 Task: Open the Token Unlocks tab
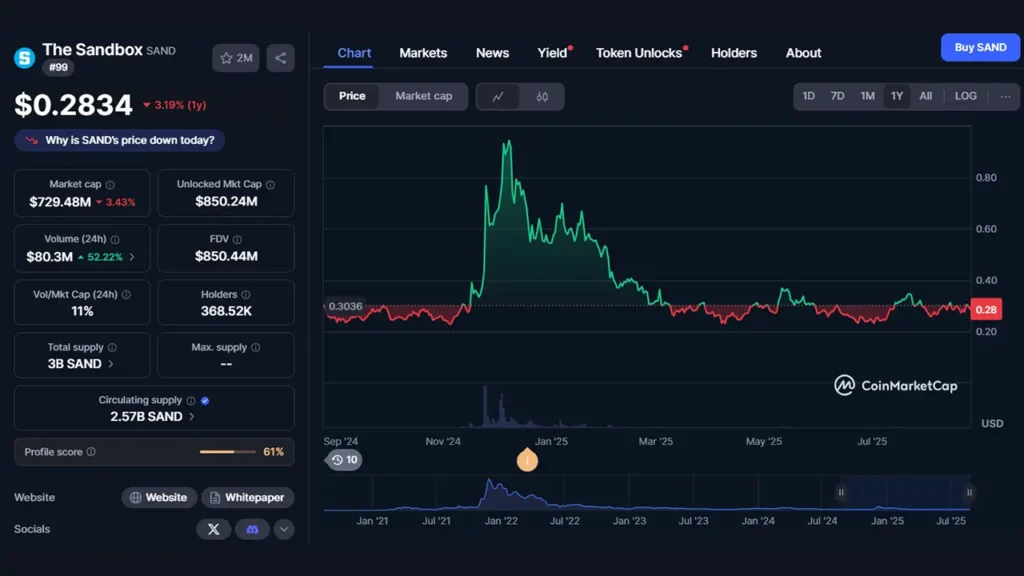(639, 53)
